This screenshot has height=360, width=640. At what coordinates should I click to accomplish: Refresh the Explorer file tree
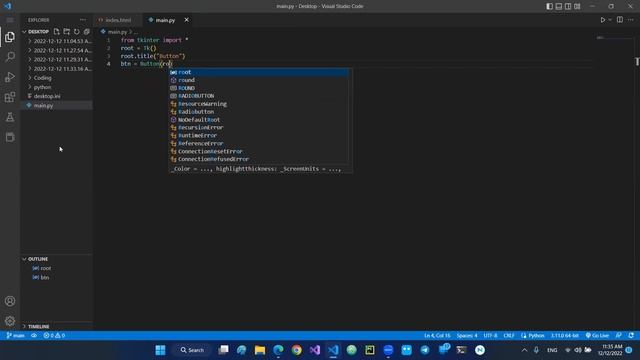77,31
